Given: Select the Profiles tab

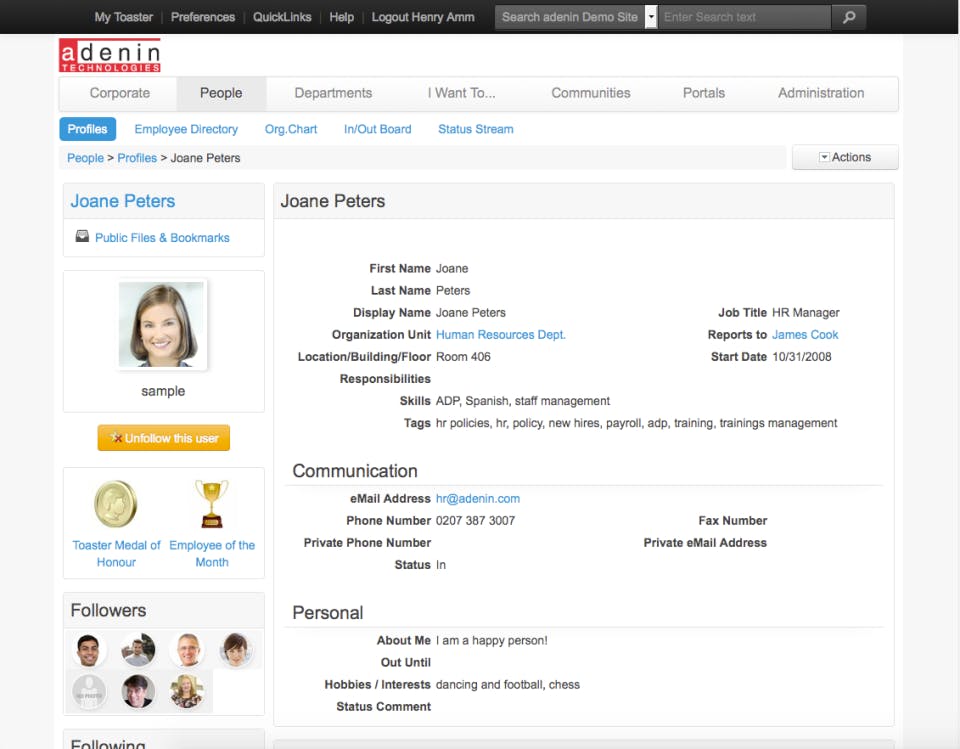Looking at the screenshot, I should pos(88,129).
